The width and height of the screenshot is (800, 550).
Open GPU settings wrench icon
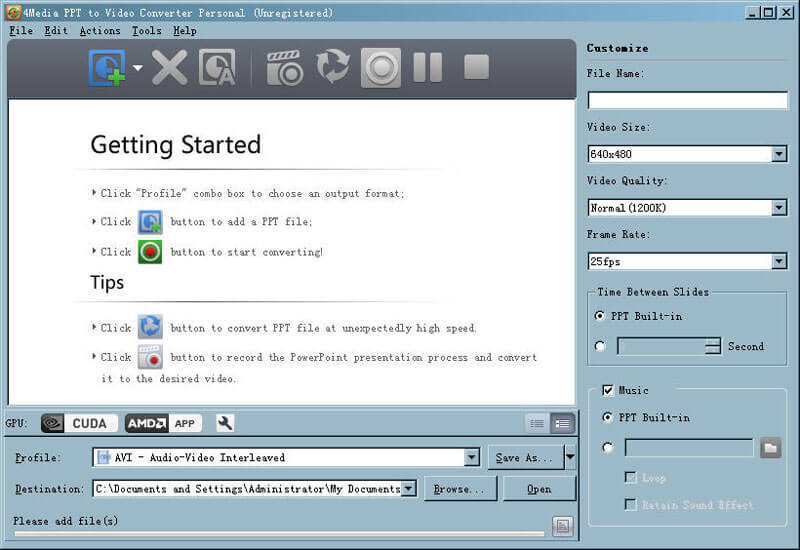(225, 423)
